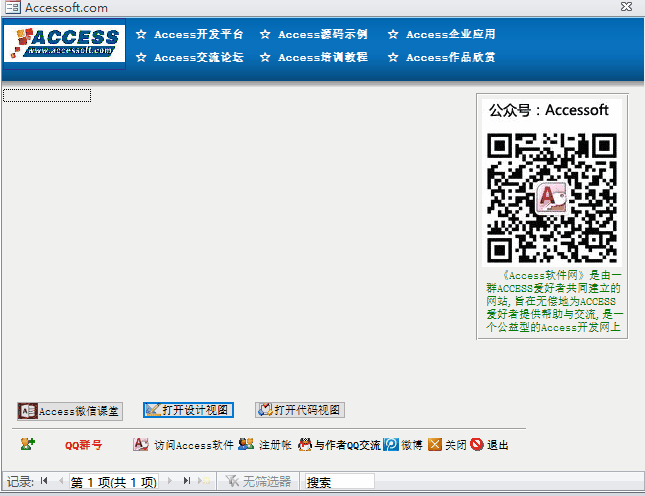Click the star icon beside Access作品欣赏
The image size is (645, 496).
point(393,57)
